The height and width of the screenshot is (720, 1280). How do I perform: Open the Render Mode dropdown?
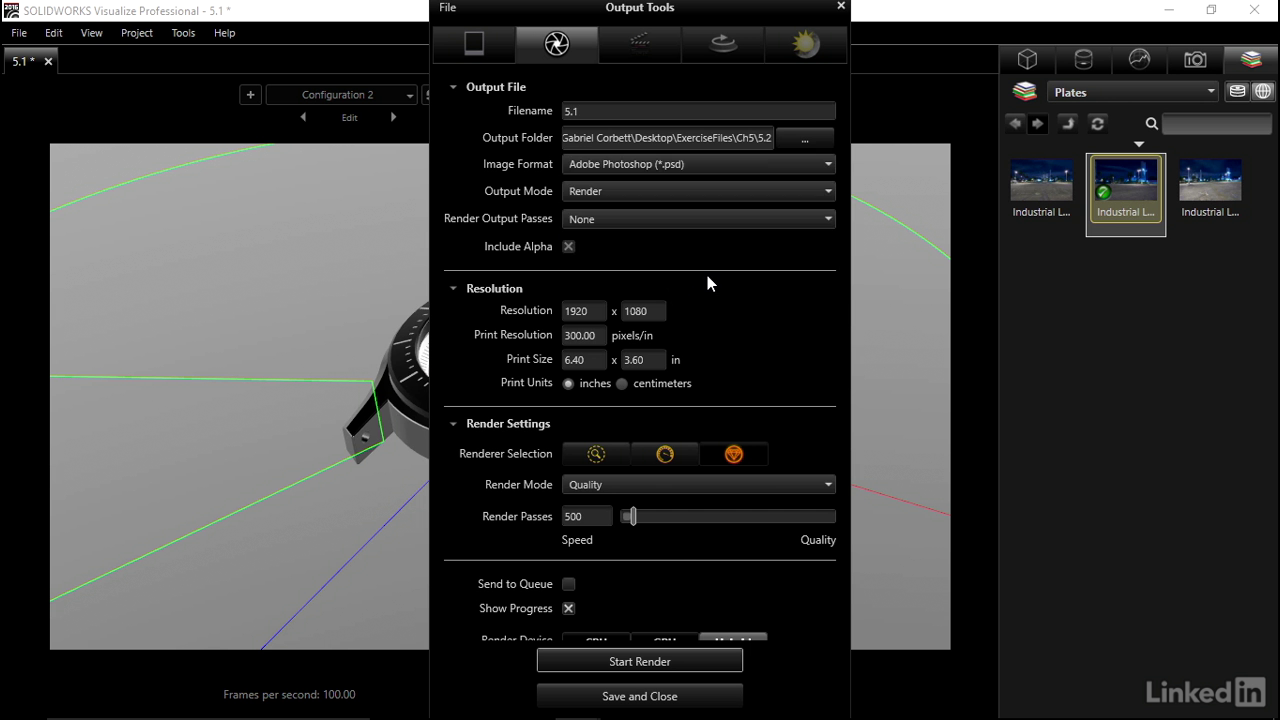point(698,485)
